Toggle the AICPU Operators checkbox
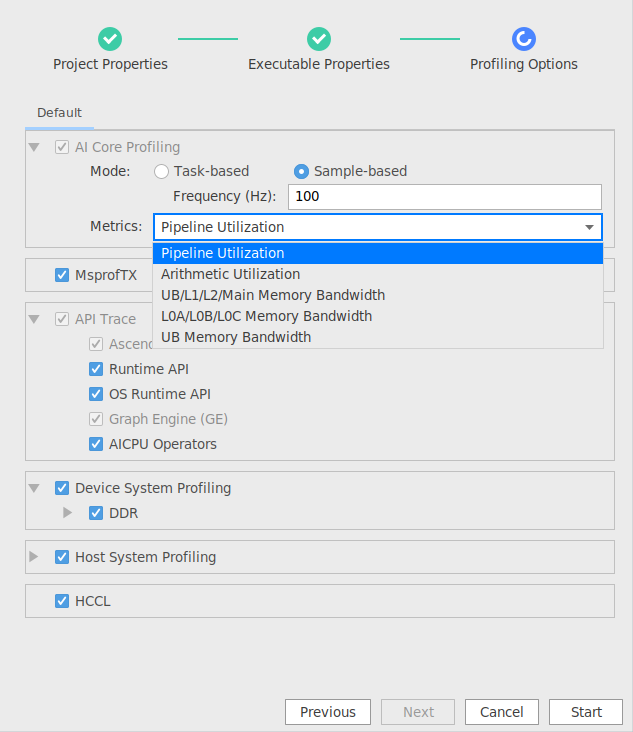This screenshot has height=732, width=633. click(x=96, y=444)
